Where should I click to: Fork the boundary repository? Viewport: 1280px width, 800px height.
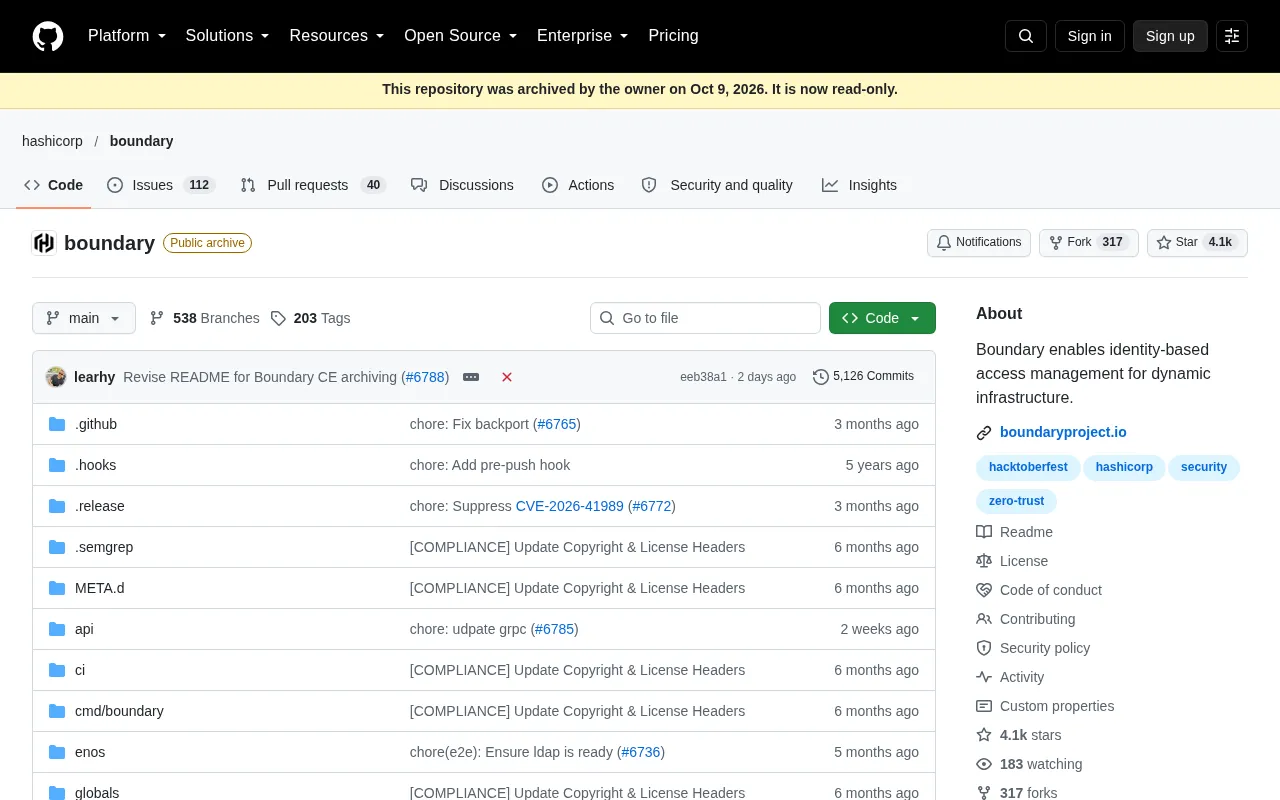click(1089, 243)
